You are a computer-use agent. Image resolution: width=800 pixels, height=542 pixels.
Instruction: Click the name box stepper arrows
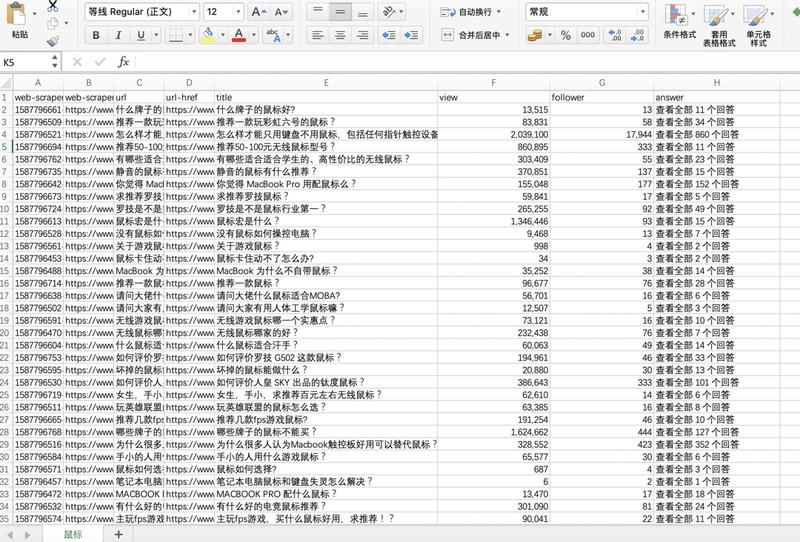[55, 62]
